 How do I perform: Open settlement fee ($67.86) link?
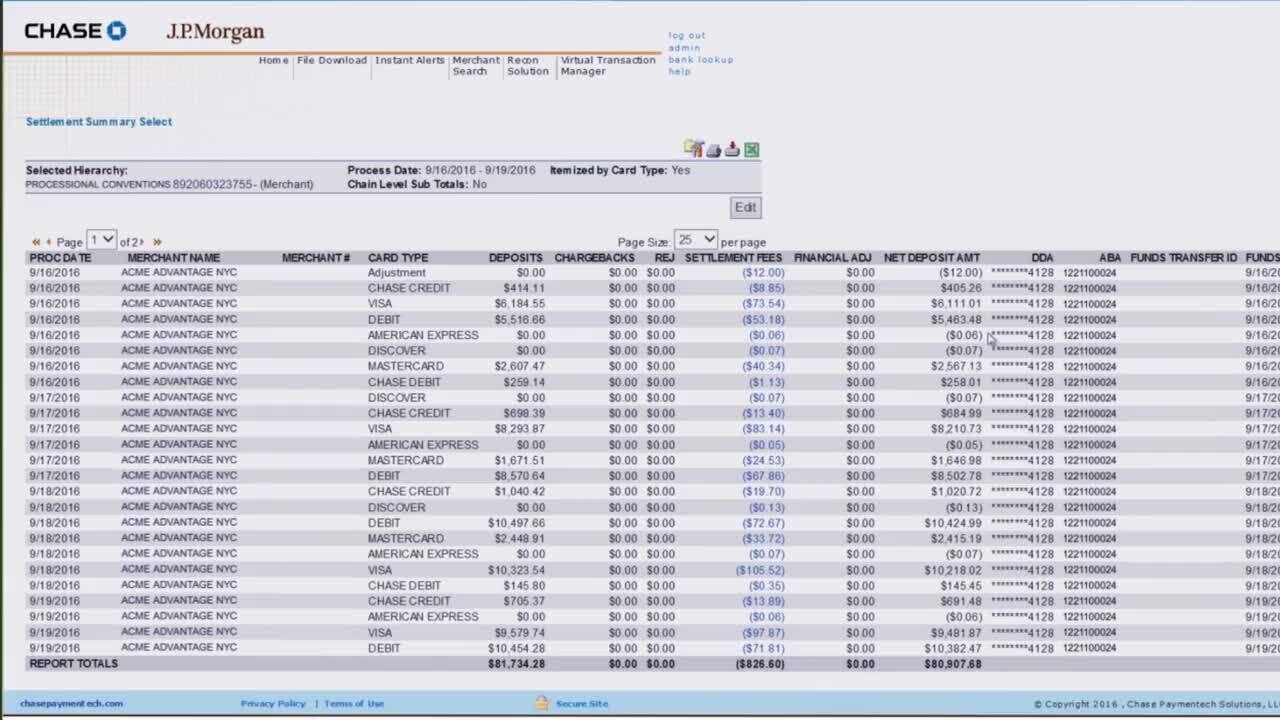tap(763, 476)
